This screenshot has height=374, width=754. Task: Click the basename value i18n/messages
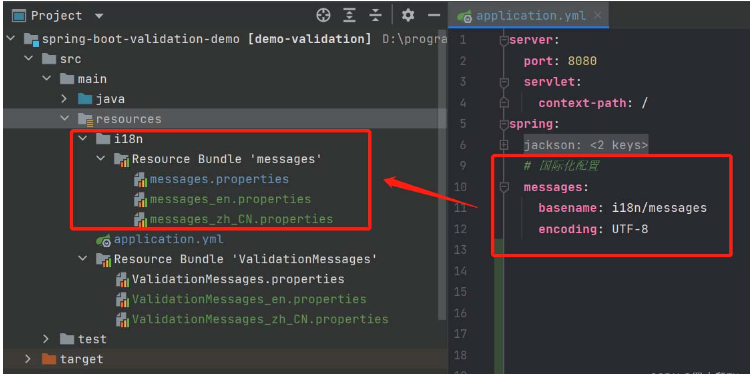[x=659, y=208]
